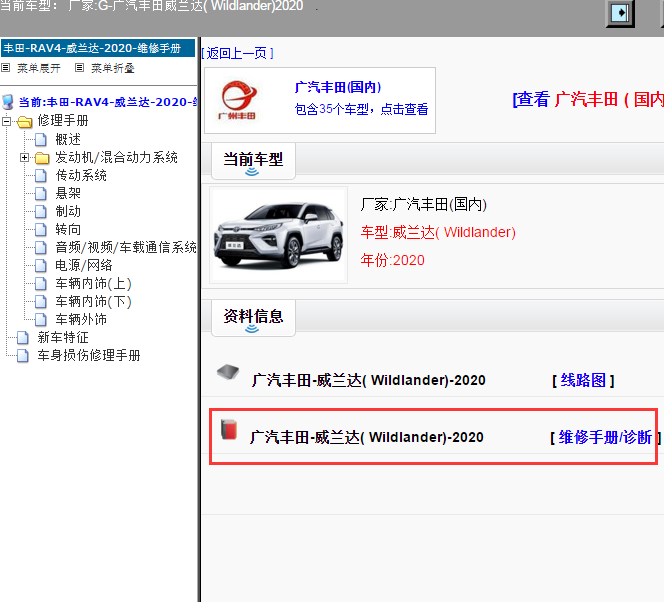Image resolution: width=664 pixels, height=602 pixels.
Task: Open 电源/网络 tree entry
Action: click(84, 265)
